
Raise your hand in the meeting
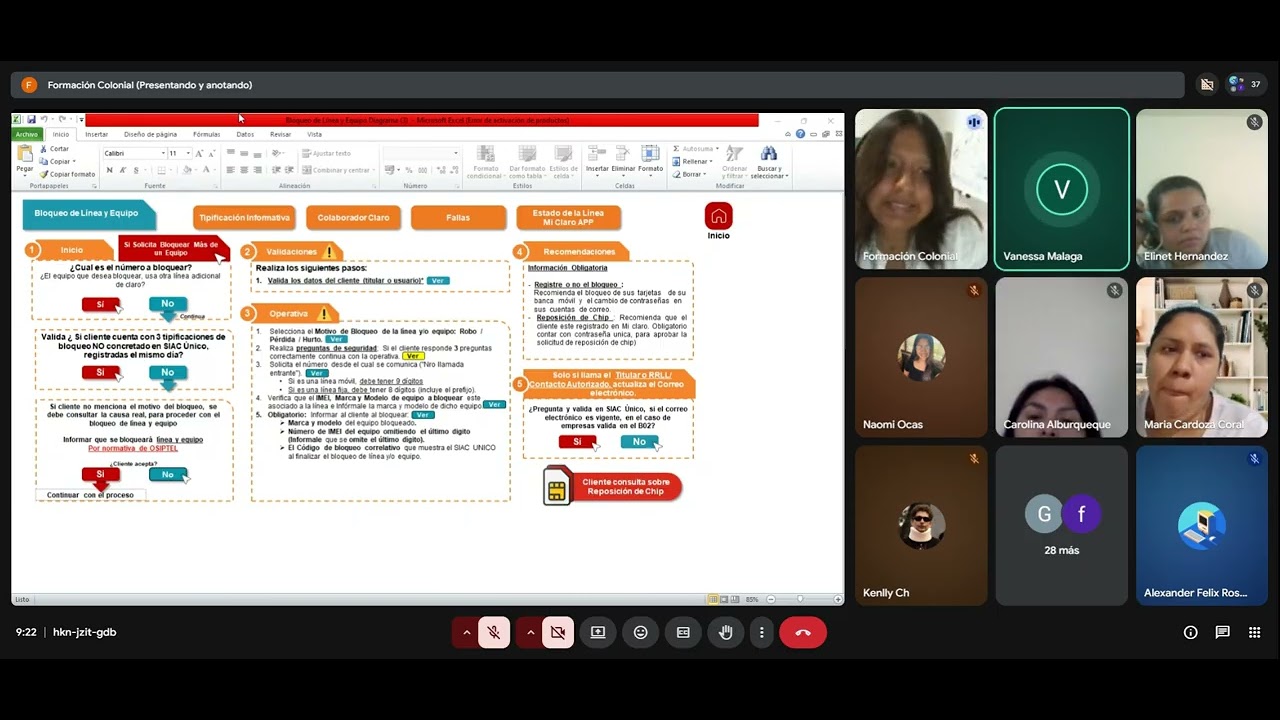point(726,632)
